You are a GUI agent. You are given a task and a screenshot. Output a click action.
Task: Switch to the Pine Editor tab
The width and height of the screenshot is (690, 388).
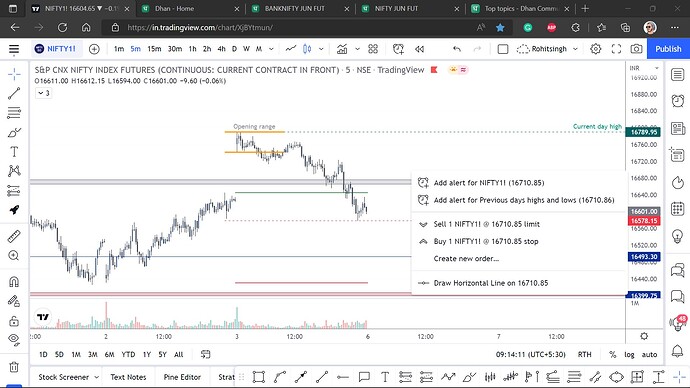click(182, 377)
